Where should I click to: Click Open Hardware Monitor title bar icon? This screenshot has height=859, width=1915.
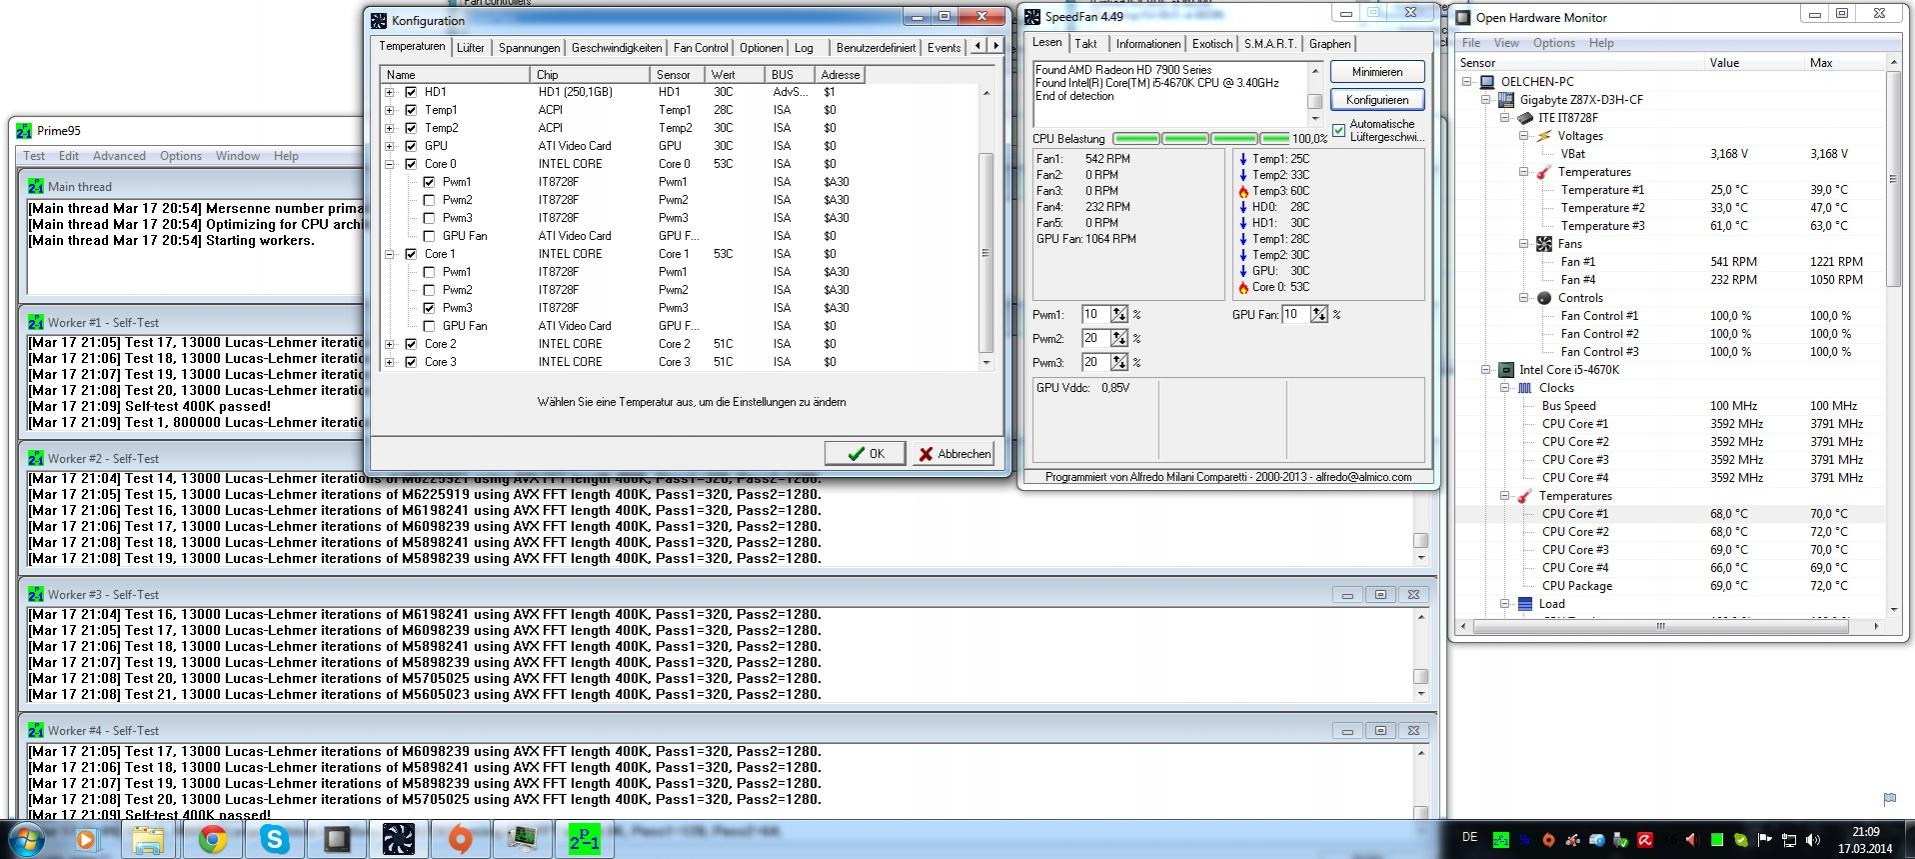(x=1463, y=17)
